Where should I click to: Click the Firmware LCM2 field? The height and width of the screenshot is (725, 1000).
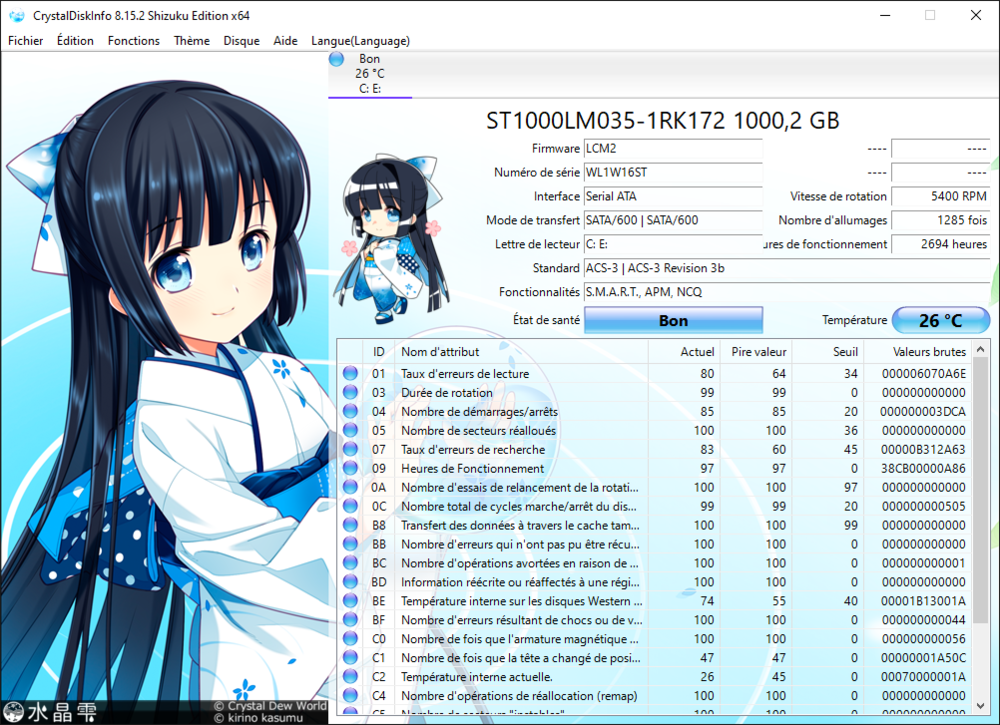672,149
